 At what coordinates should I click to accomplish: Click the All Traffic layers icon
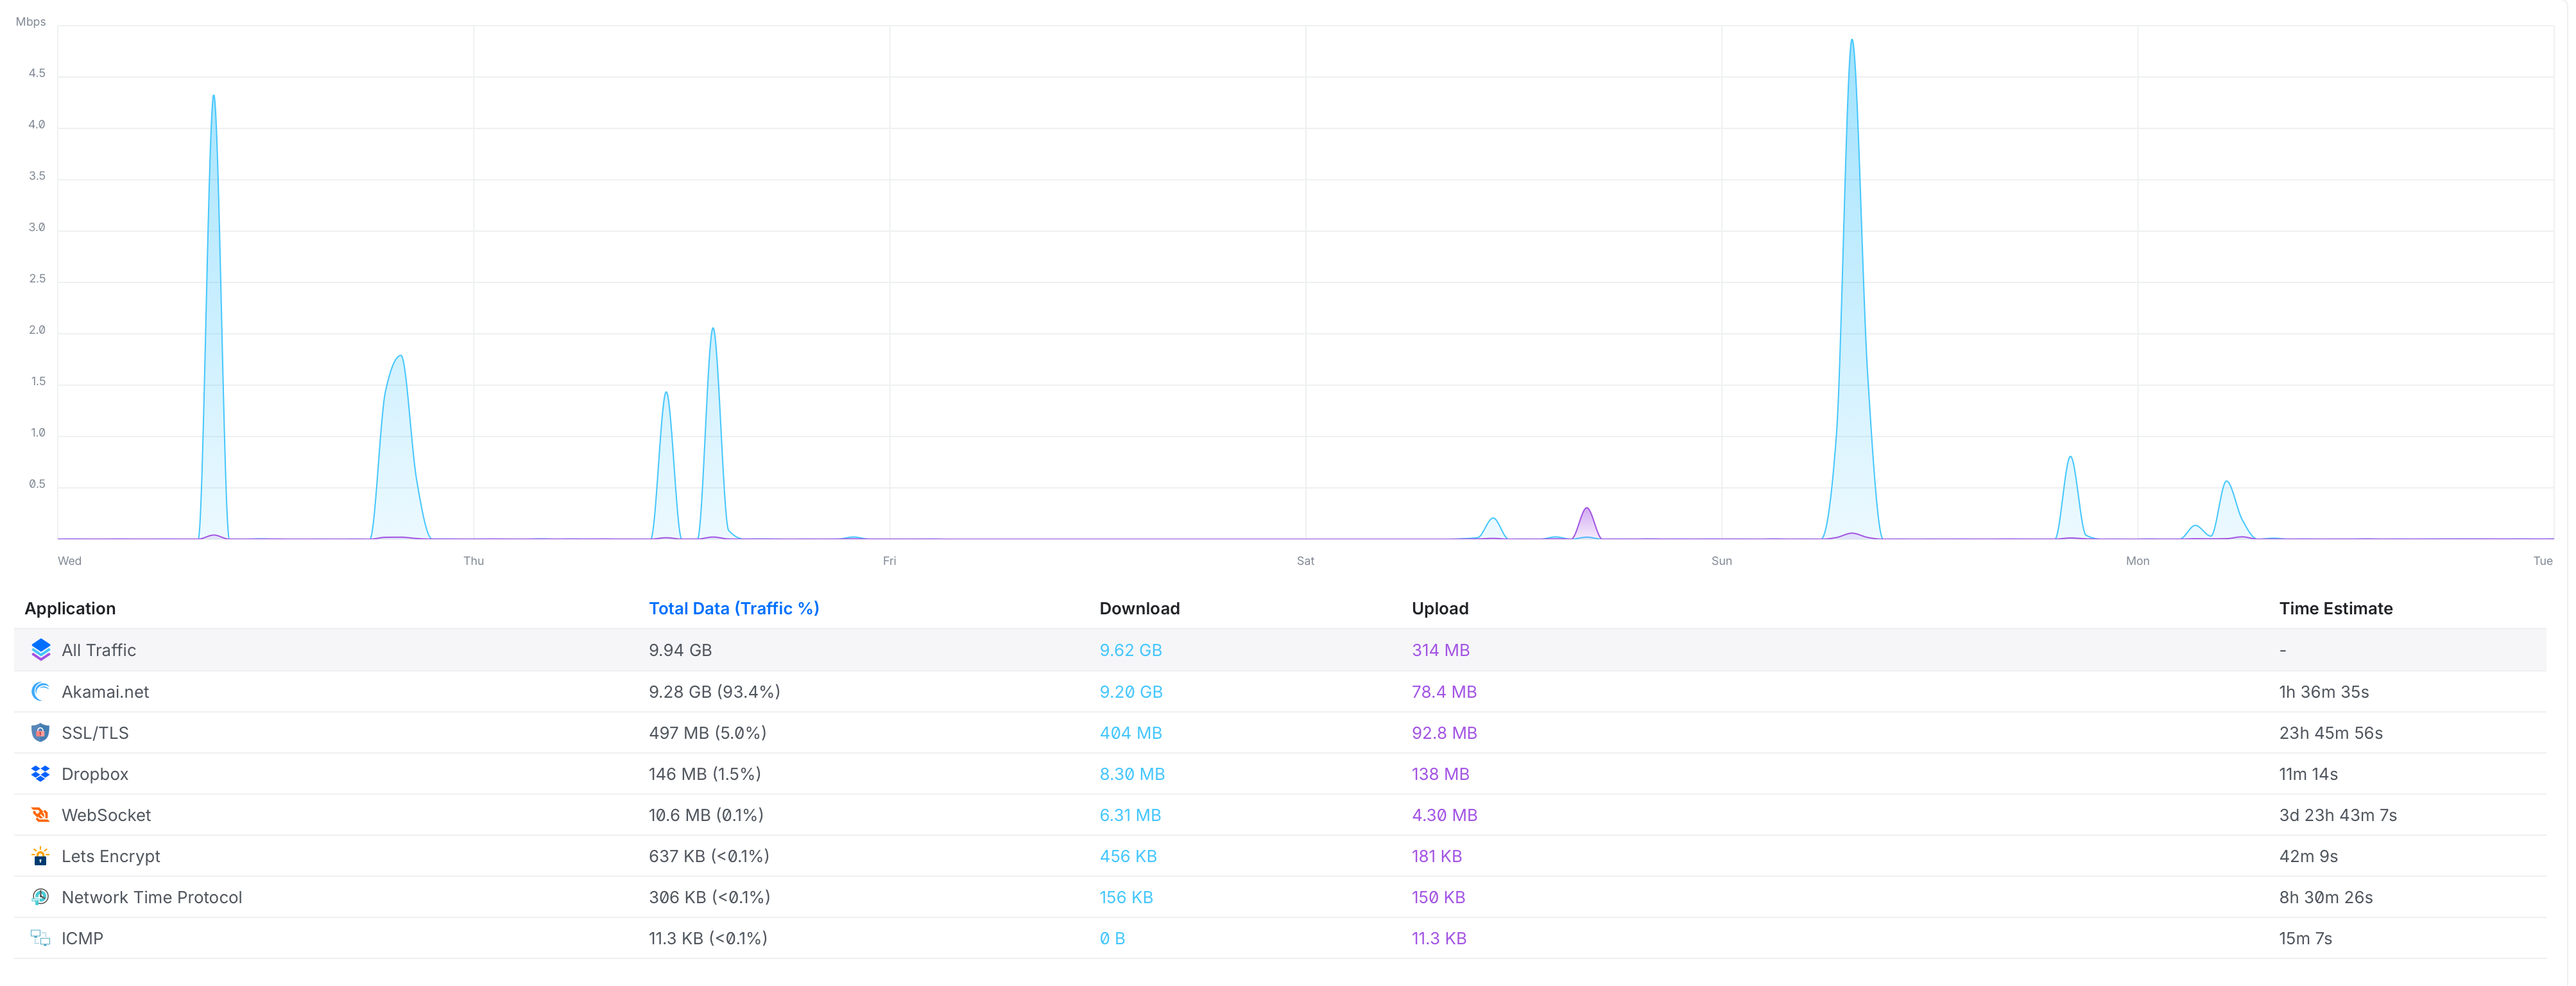[x=40, y=650]
